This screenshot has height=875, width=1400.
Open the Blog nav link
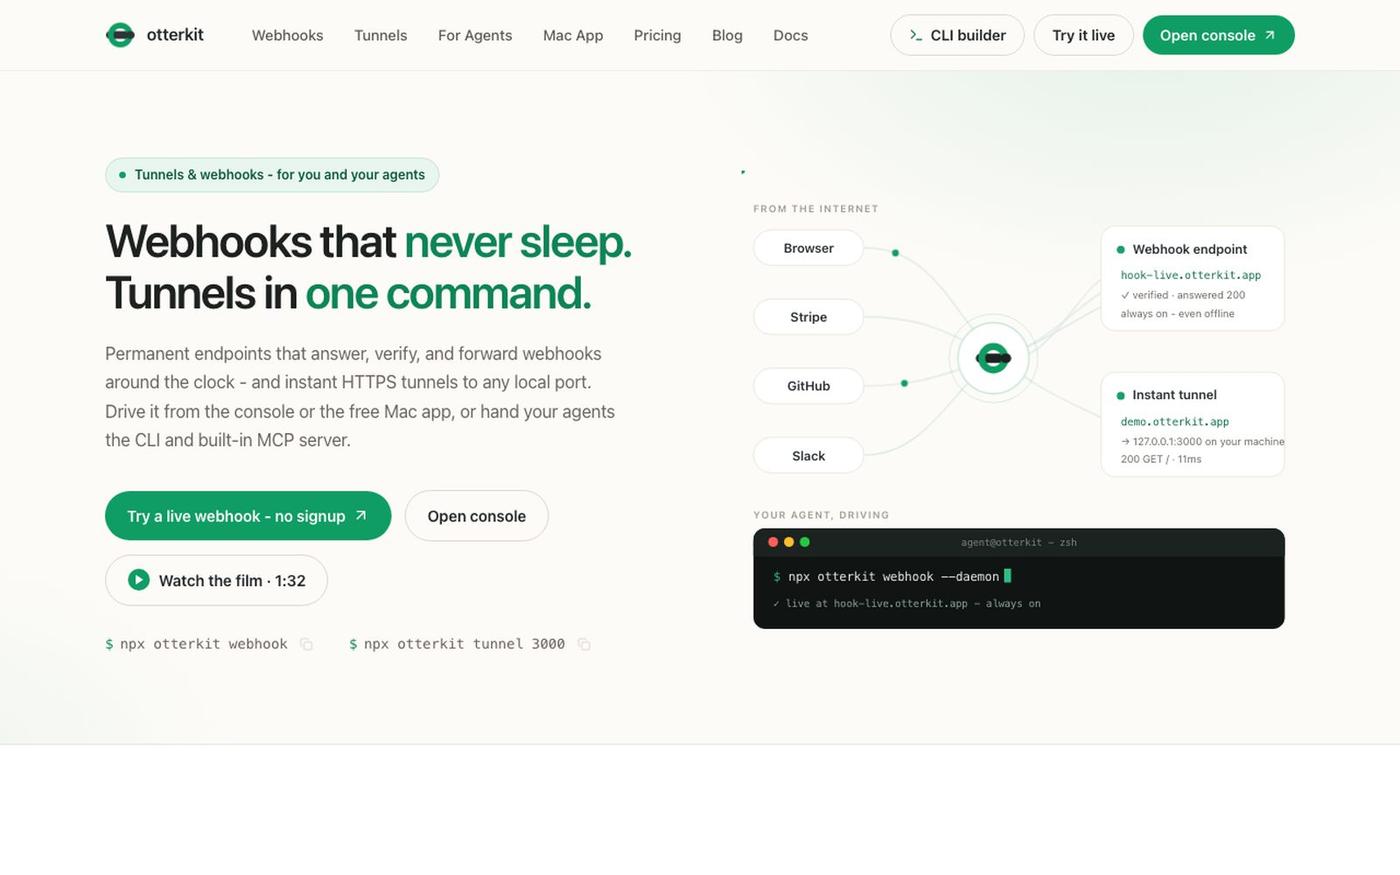pyautogui.click(x=727, y=35)
